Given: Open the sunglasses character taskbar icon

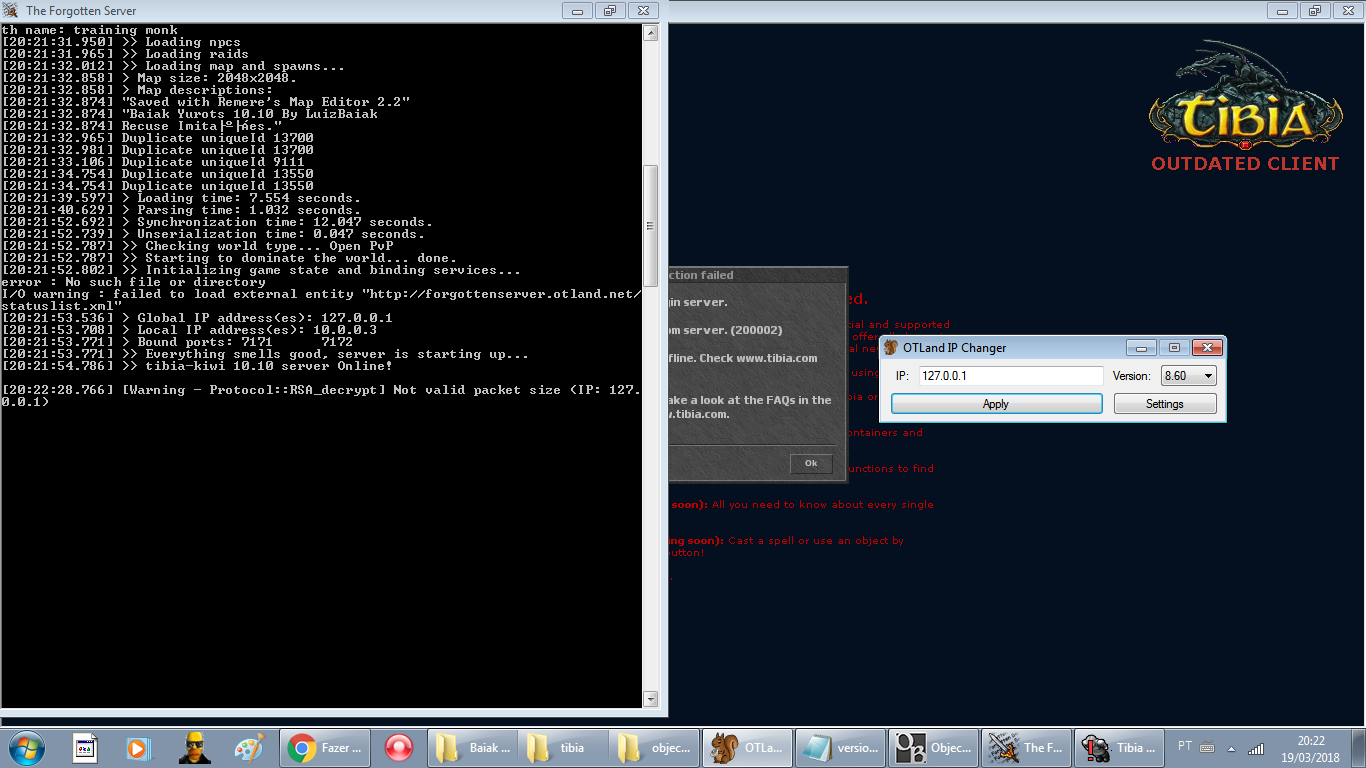Looking at the screenshot, I should [x=194, y=747].
